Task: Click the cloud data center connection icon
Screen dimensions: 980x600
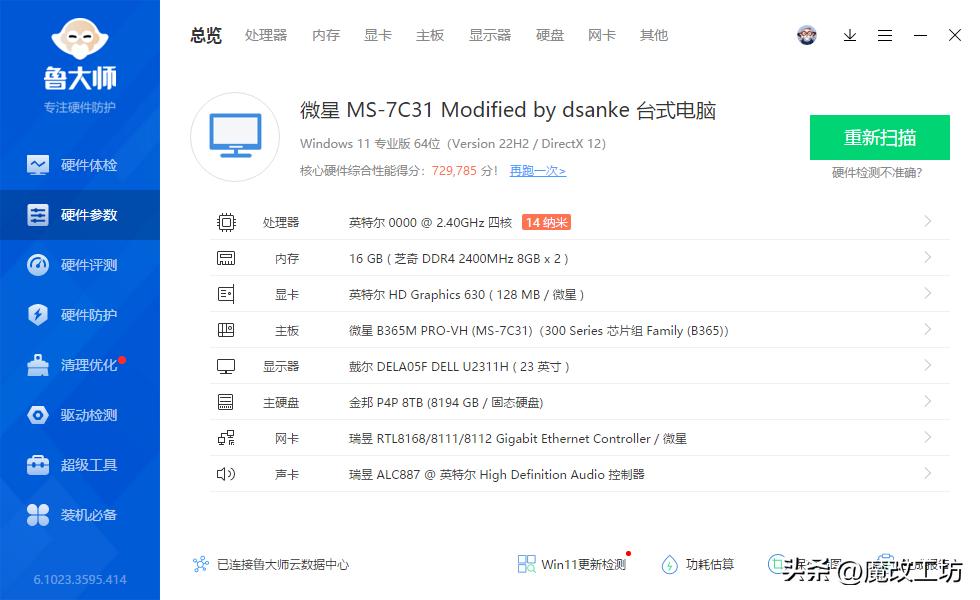Action: click(x=200, y=564)
